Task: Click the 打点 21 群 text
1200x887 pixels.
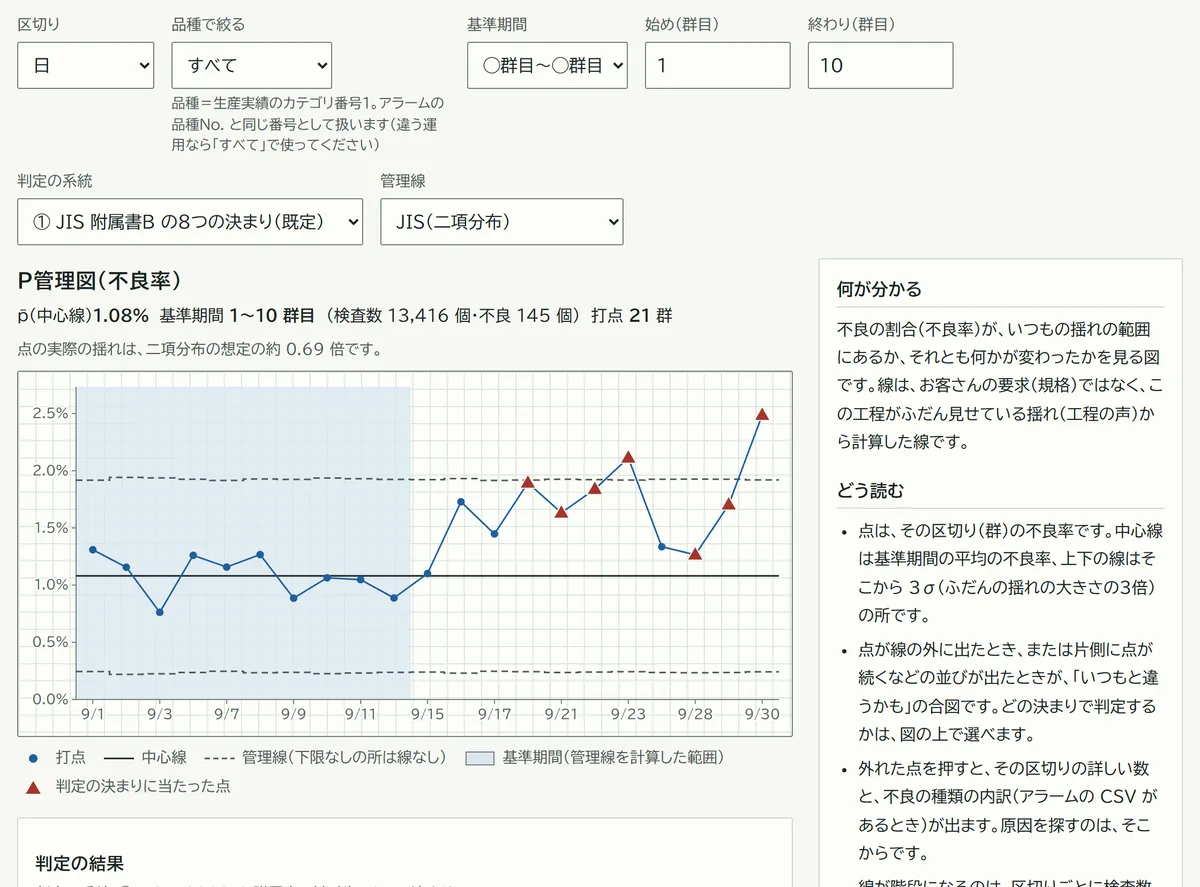Action: (632, 316)
